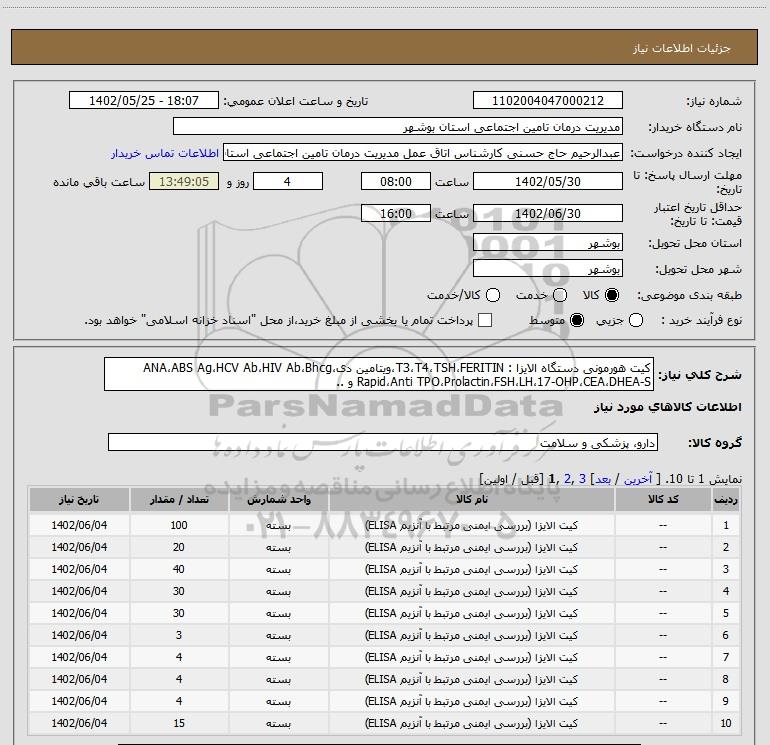
Task: Go to page 2 of results
Action: tap(568, 478)
